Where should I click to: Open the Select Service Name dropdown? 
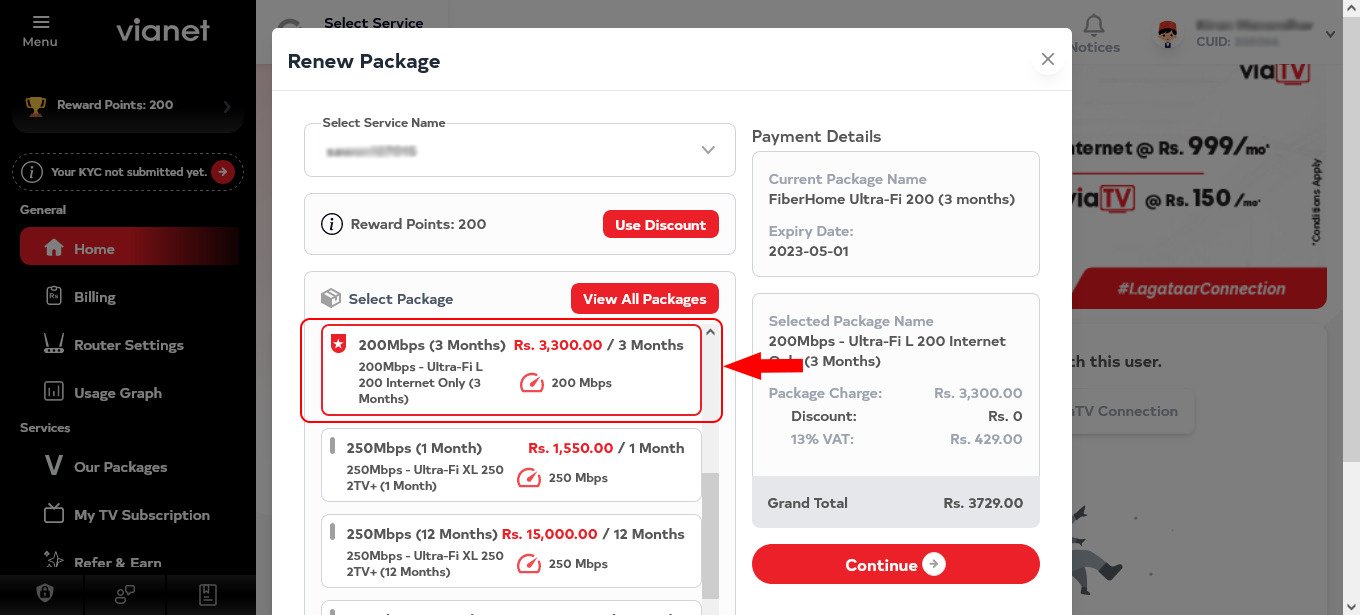[520, 150]
